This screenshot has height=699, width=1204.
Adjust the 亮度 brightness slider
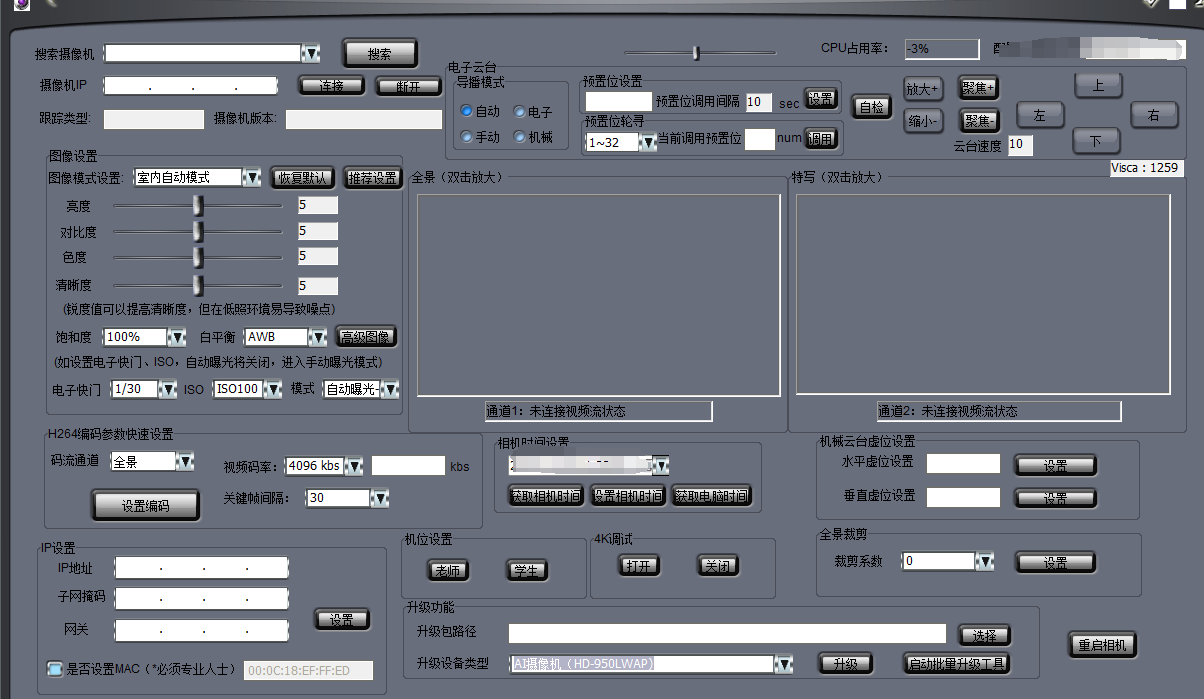click(198, 205)
